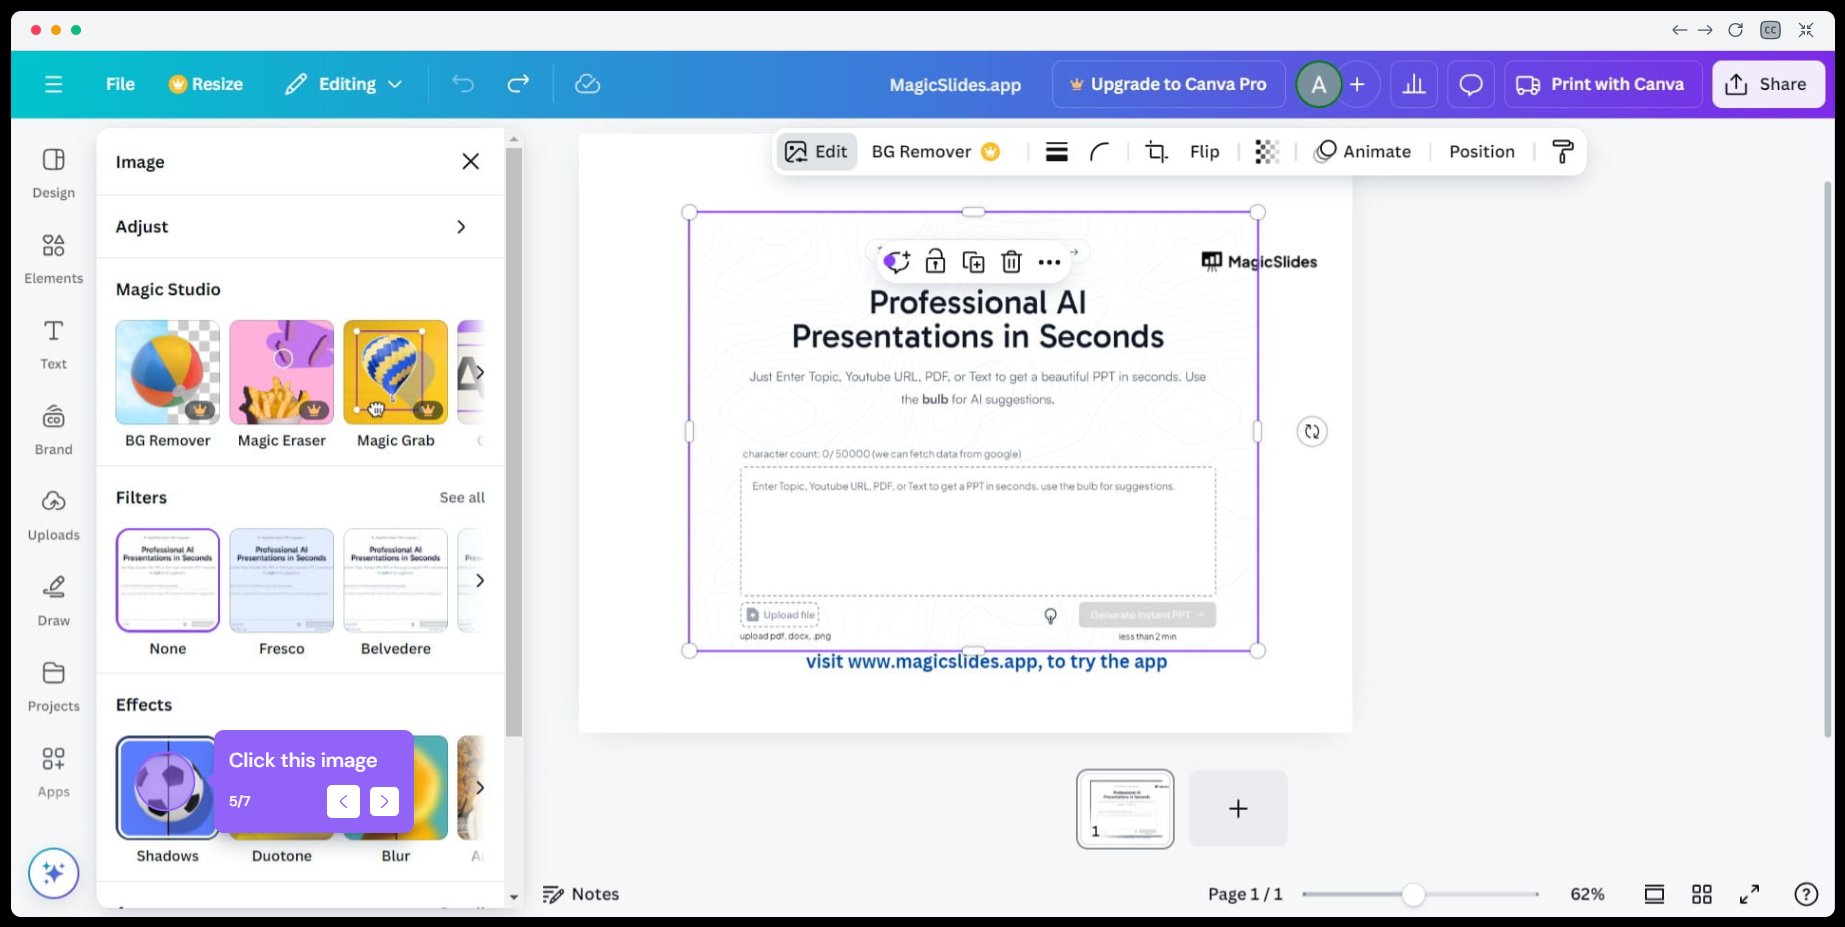Image resolution: width=1845 pixels, height=927 pixels.
Task: Click the Animate button
Action: 1363,152
